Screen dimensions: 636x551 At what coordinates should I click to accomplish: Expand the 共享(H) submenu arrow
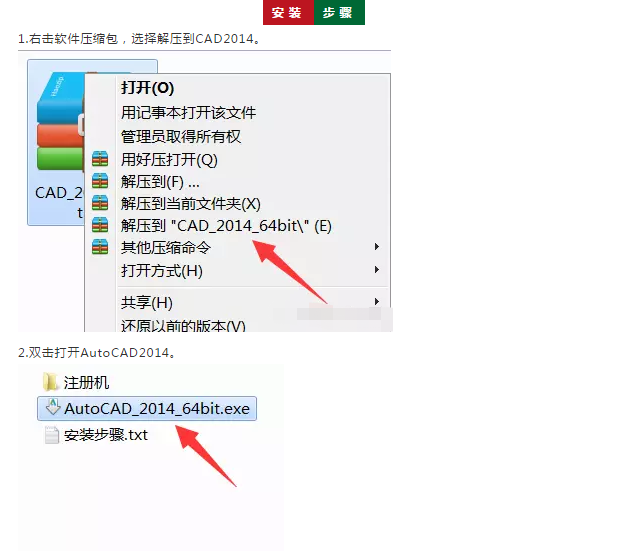click(x=377, y=301)
